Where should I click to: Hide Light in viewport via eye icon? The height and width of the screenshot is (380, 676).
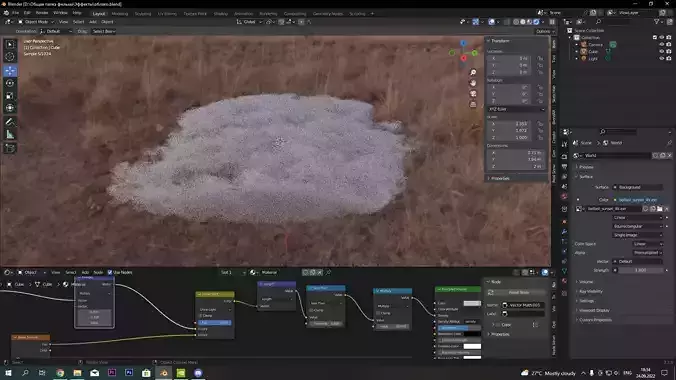pyautogui.click(x=662, y=58)
